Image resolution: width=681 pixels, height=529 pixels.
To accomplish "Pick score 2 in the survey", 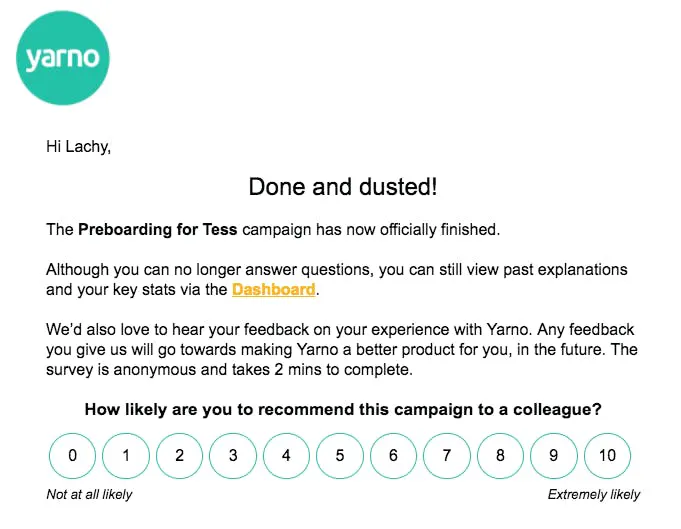I will (x=179, y=456).
